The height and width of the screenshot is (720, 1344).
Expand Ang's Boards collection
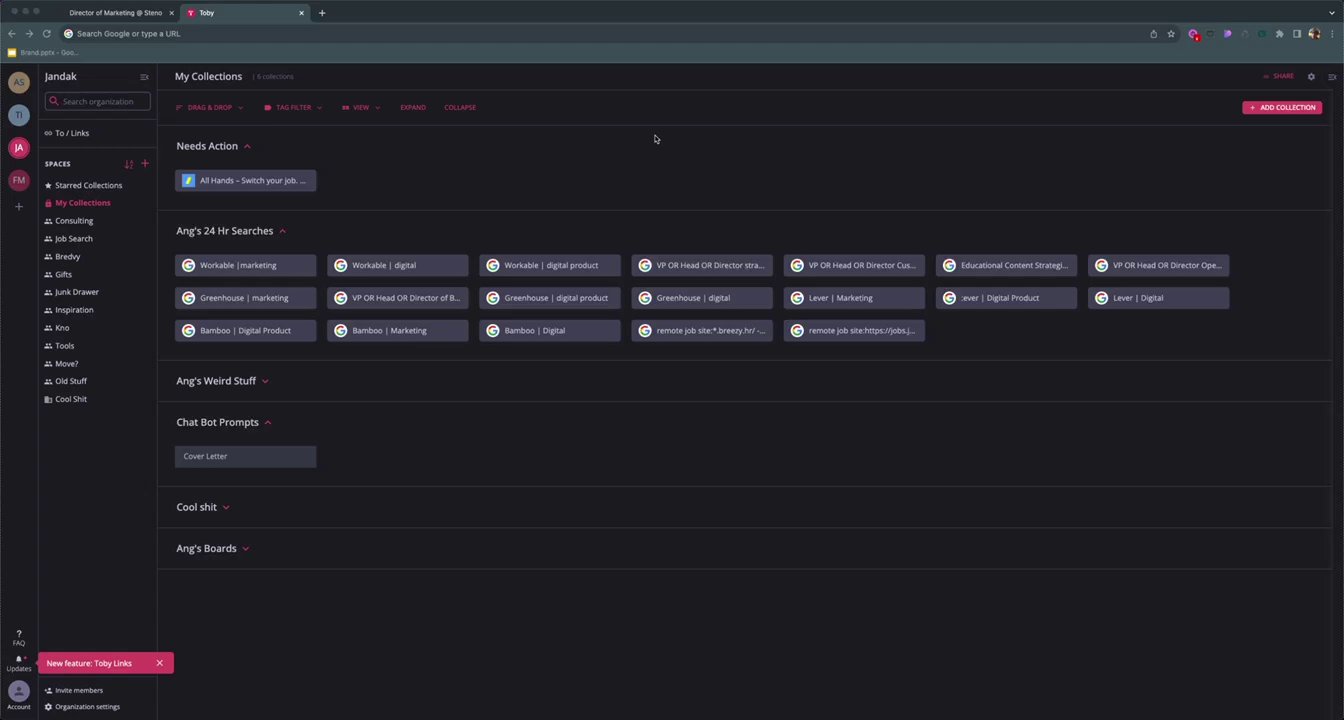click(245, 548)
